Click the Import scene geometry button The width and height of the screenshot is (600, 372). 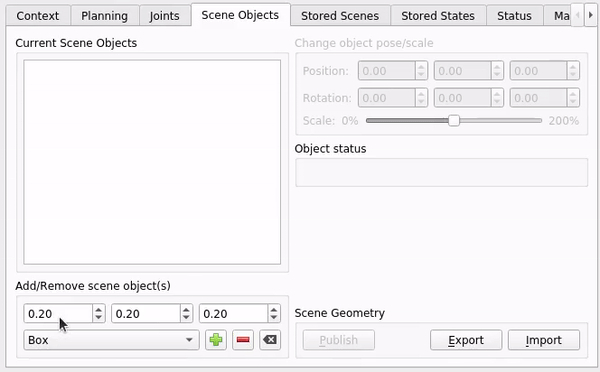pos(544,340)
